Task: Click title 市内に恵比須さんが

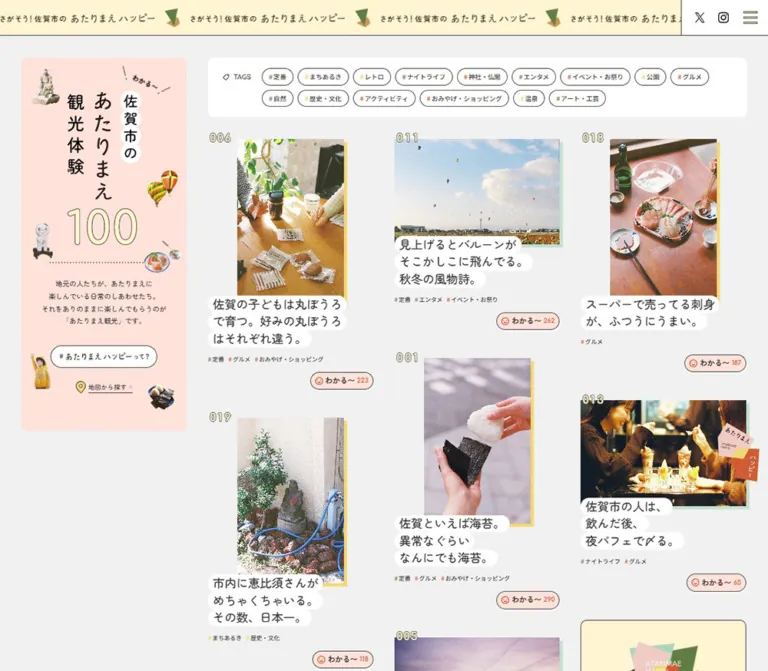Action: pyautogui.click(x=265, y=600)
